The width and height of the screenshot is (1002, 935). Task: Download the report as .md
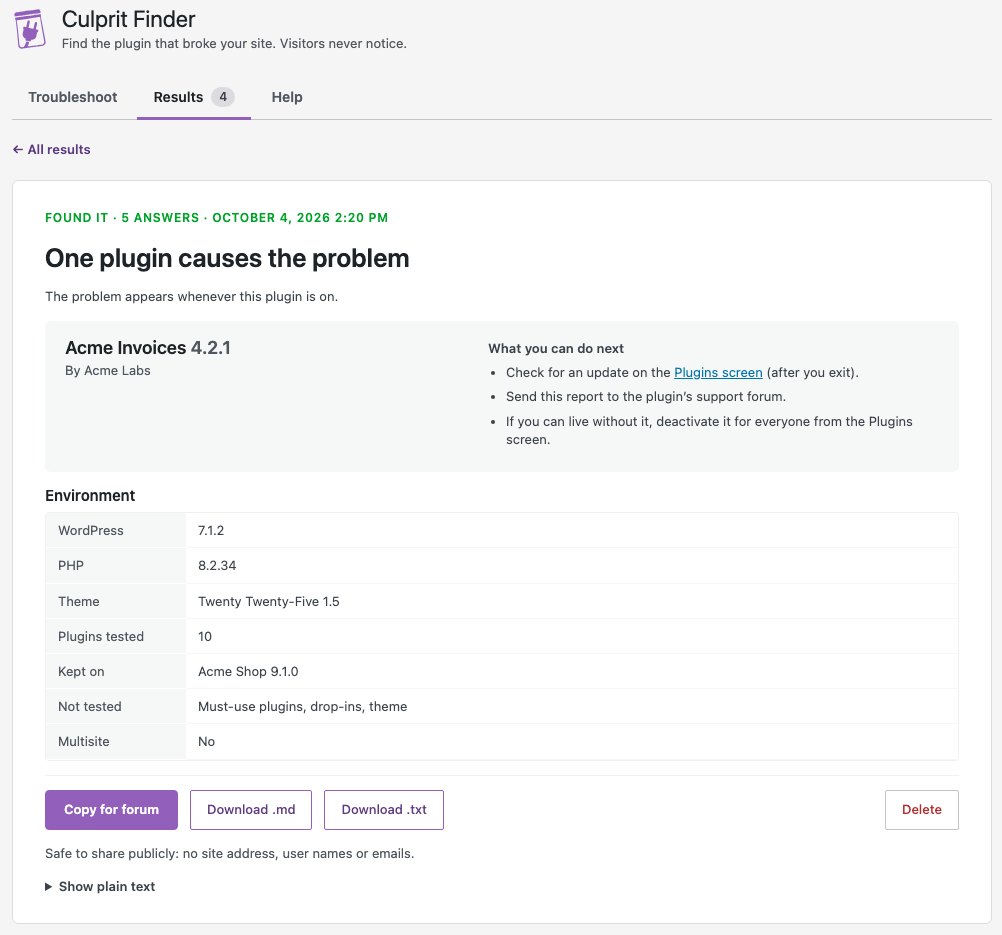[250, 810]
